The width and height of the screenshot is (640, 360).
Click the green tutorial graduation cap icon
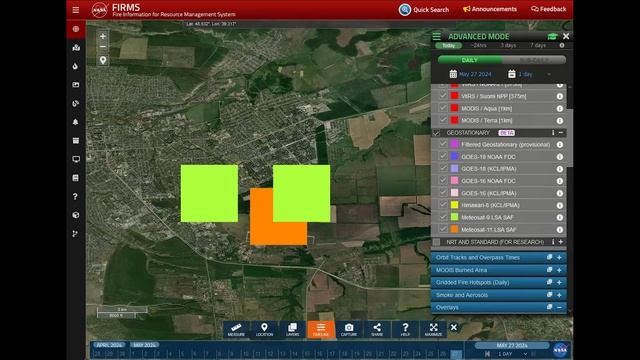(552, 36)
